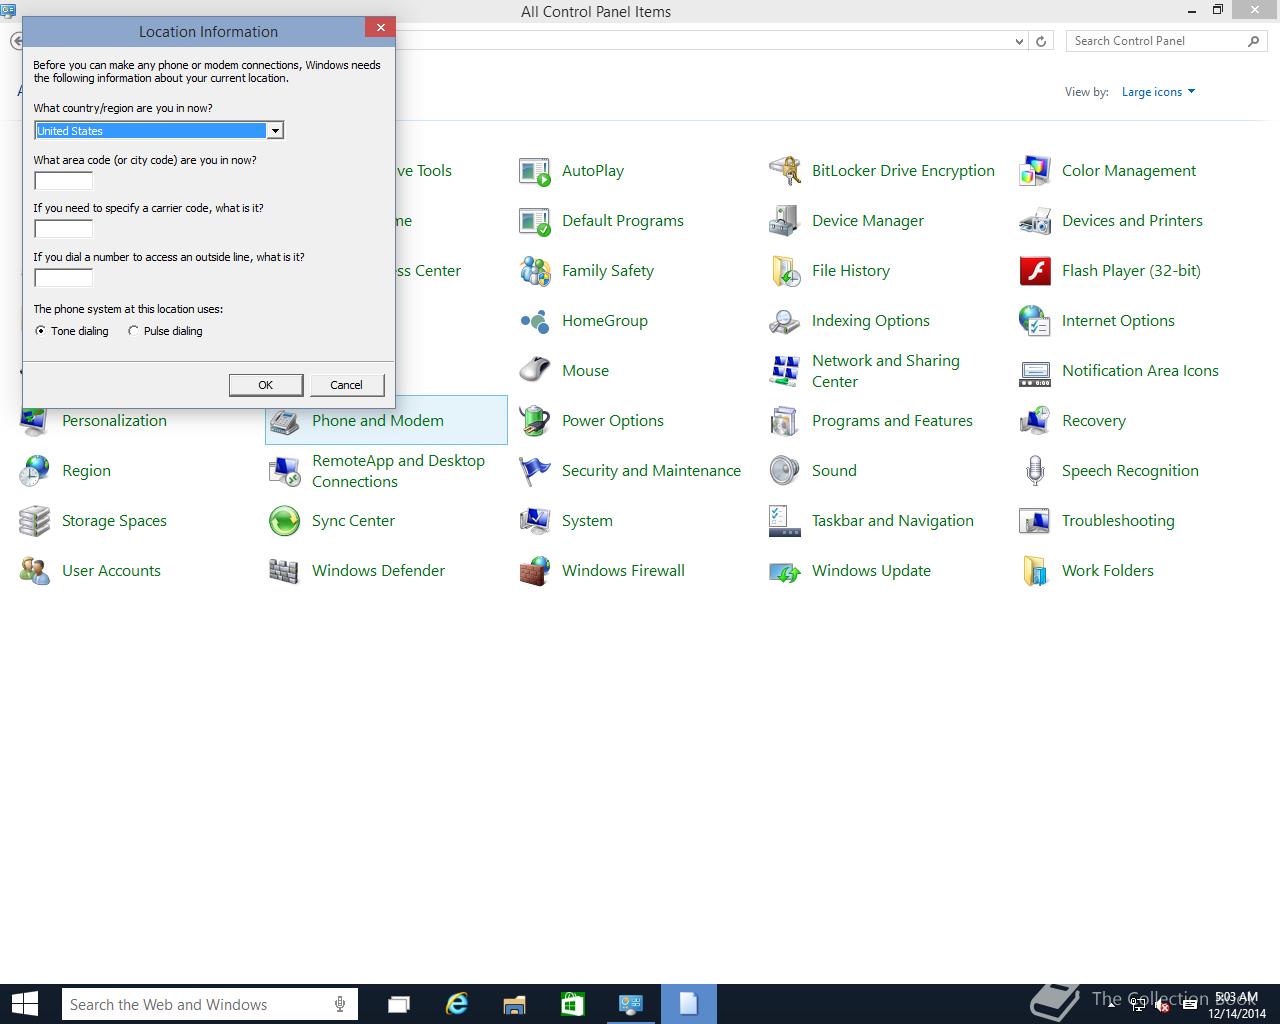Open the Work Folders icon
The image size is (1280, 1024).
pyautogui.click(x=1035, y=571)
